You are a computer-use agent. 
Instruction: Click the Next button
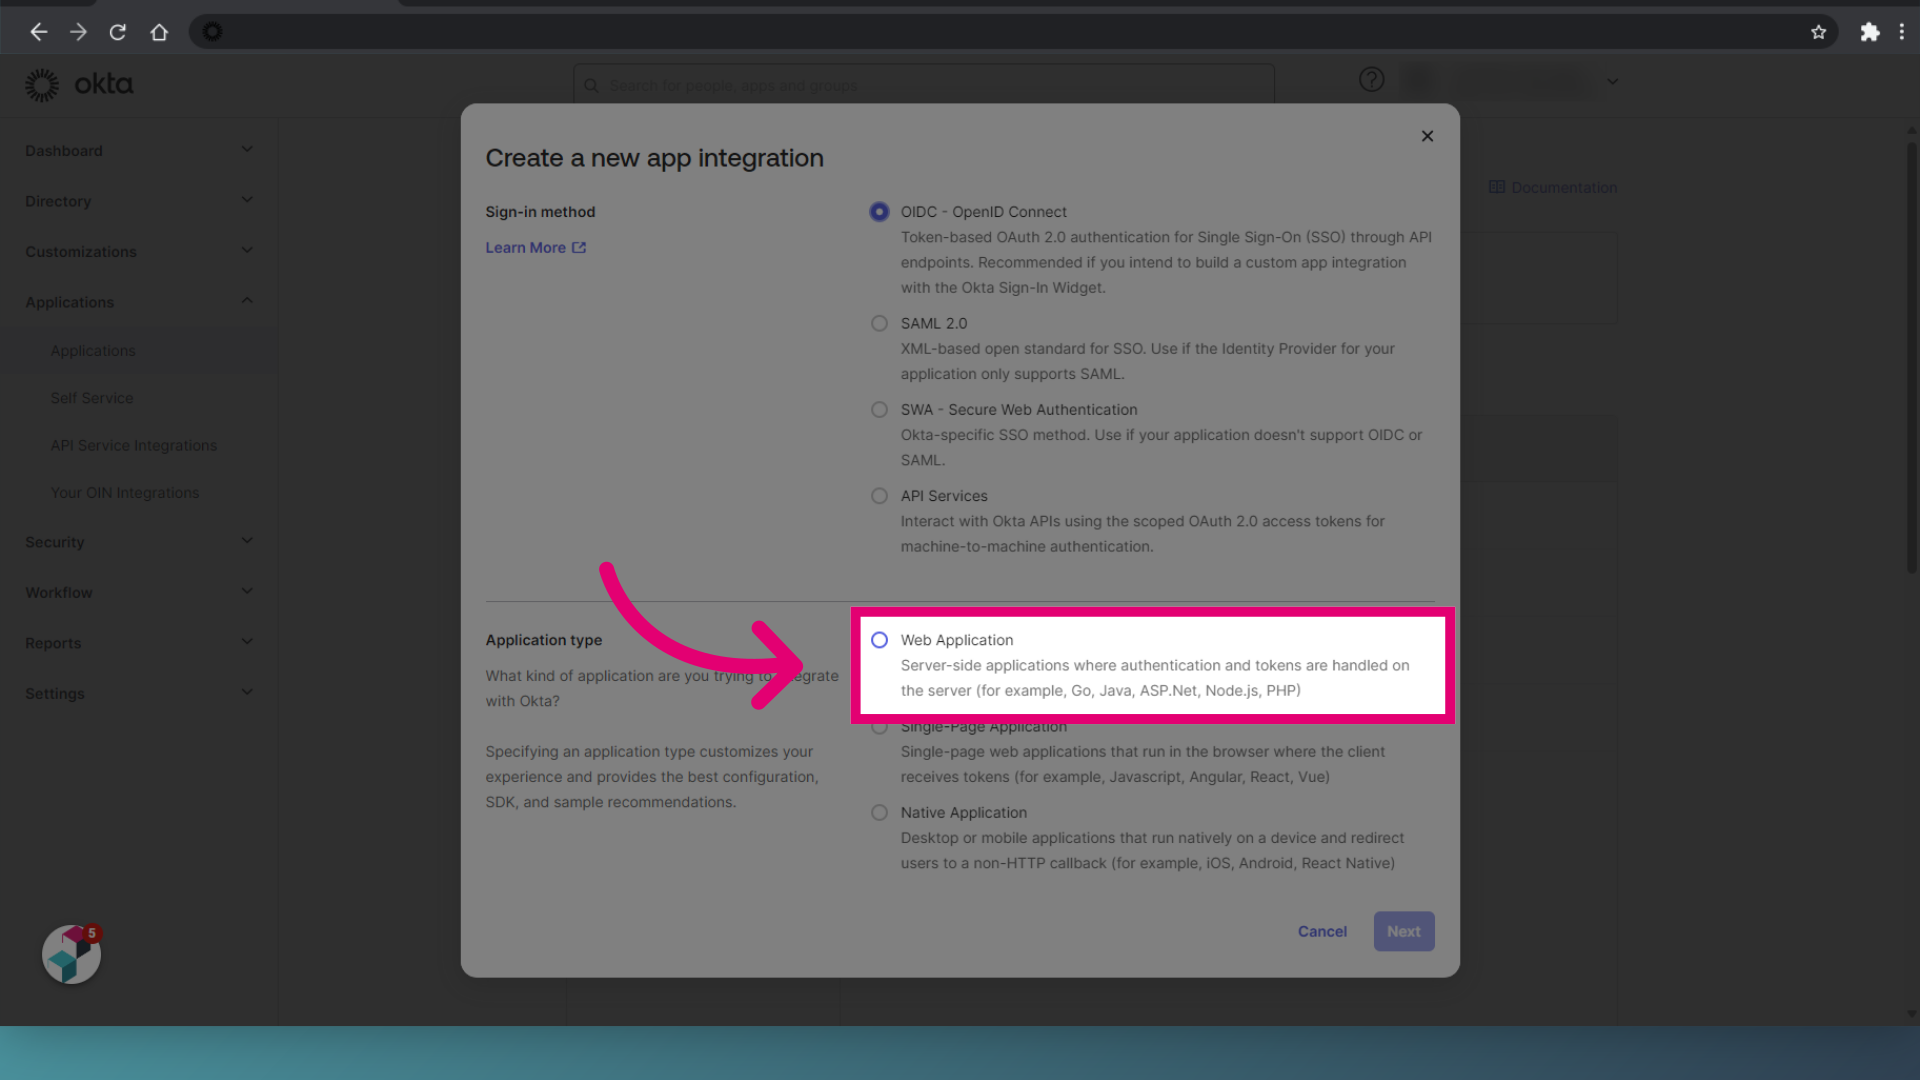(x=1403, y=931)
